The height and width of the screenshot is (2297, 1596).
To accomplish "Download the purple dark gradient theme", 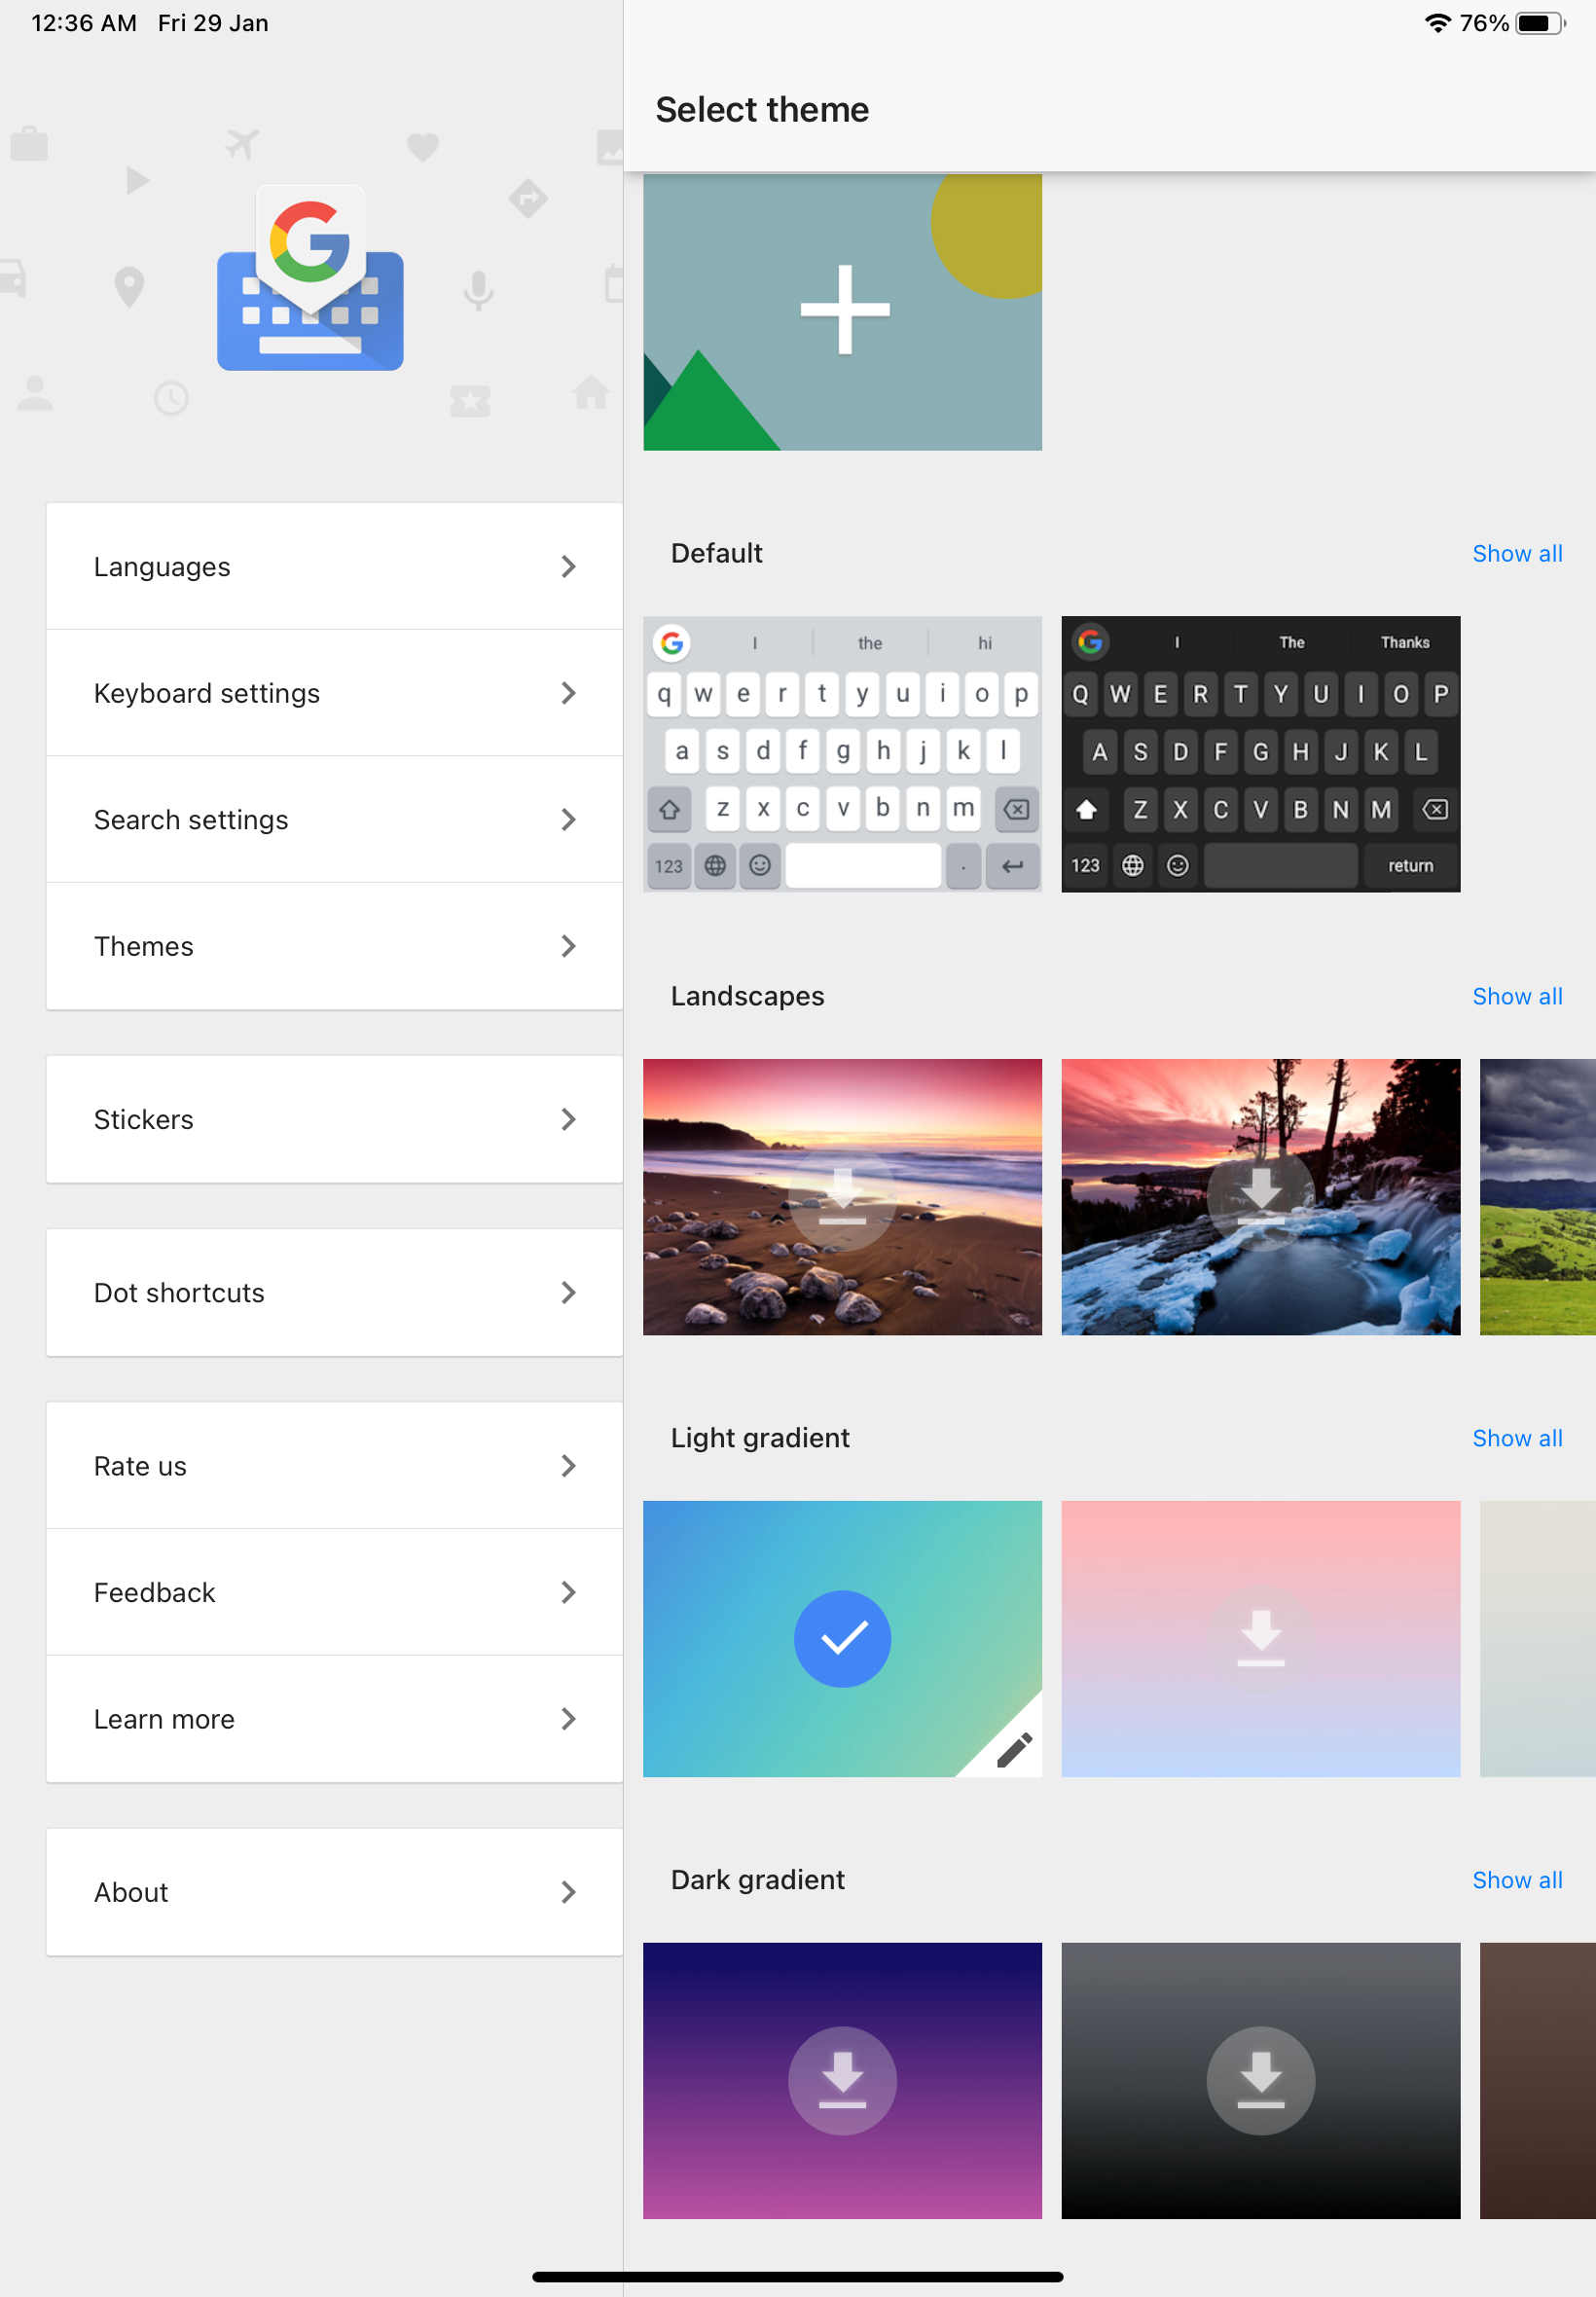I will 842,2081.
